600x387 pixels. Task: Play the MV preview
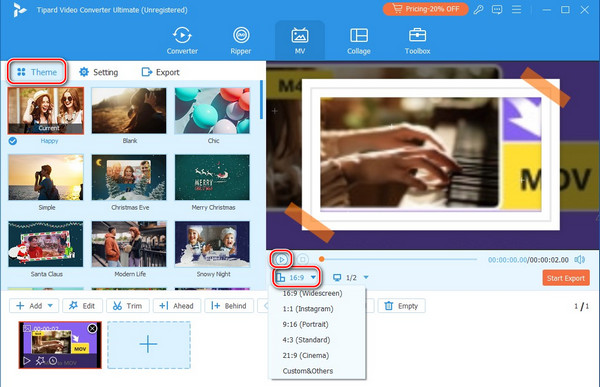[281, 260]
